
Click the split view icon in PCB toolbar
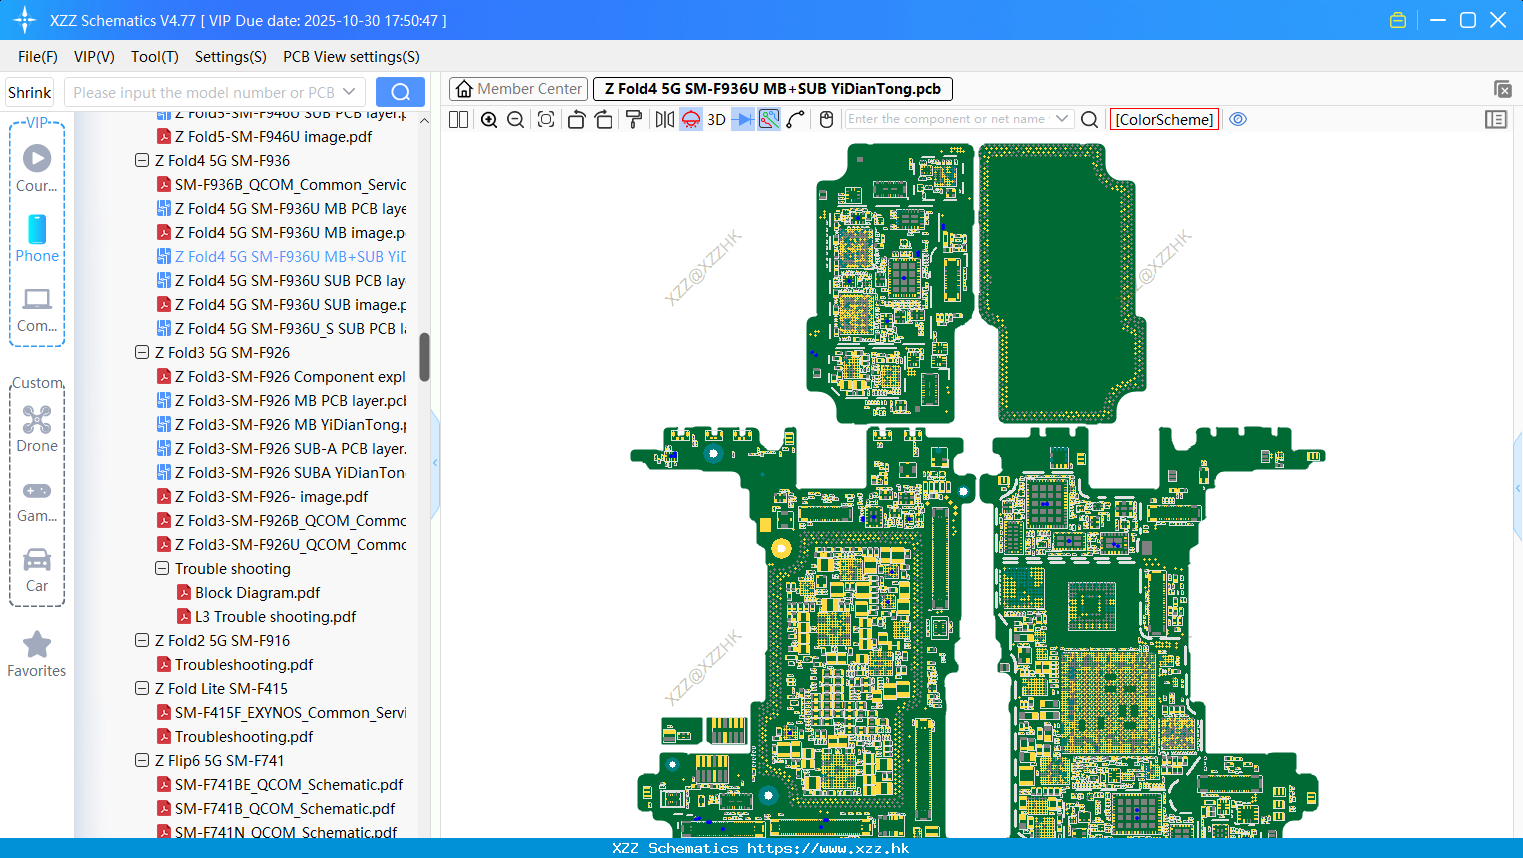coord(458,119)
